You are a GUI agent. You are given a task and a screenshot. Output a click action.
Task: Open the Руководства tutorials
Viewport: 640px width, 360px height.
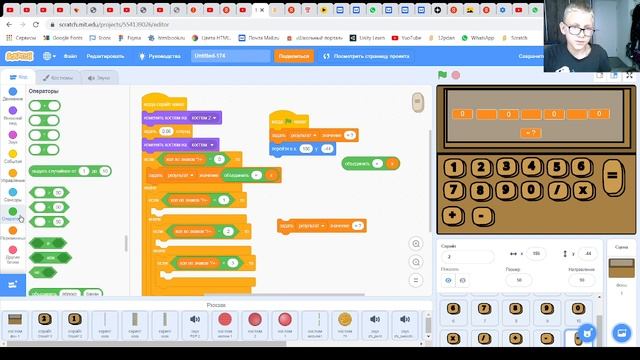[160, 56]
